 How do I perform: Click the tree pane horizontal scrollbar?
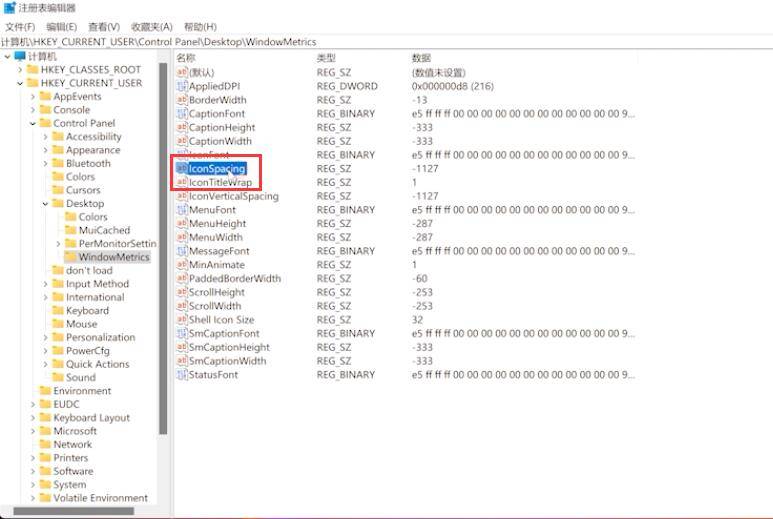pyautogui.click(x=73, y=511)
